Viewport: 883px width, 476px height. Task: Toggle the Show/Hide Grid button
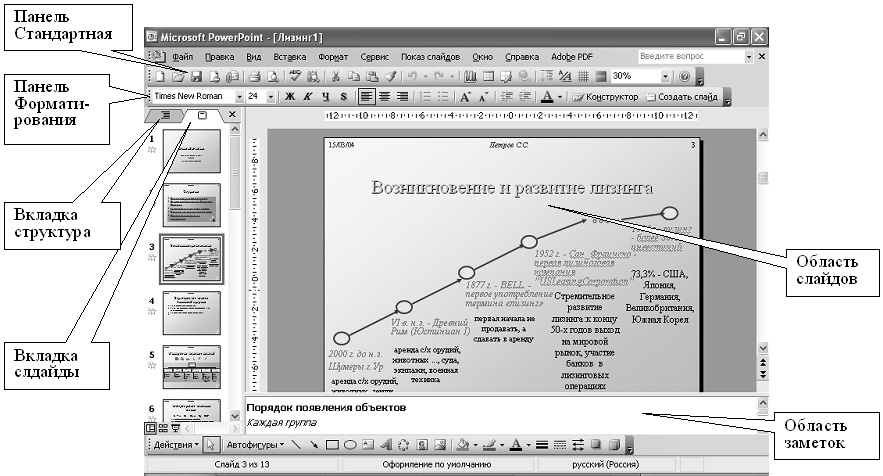(583, 76)
